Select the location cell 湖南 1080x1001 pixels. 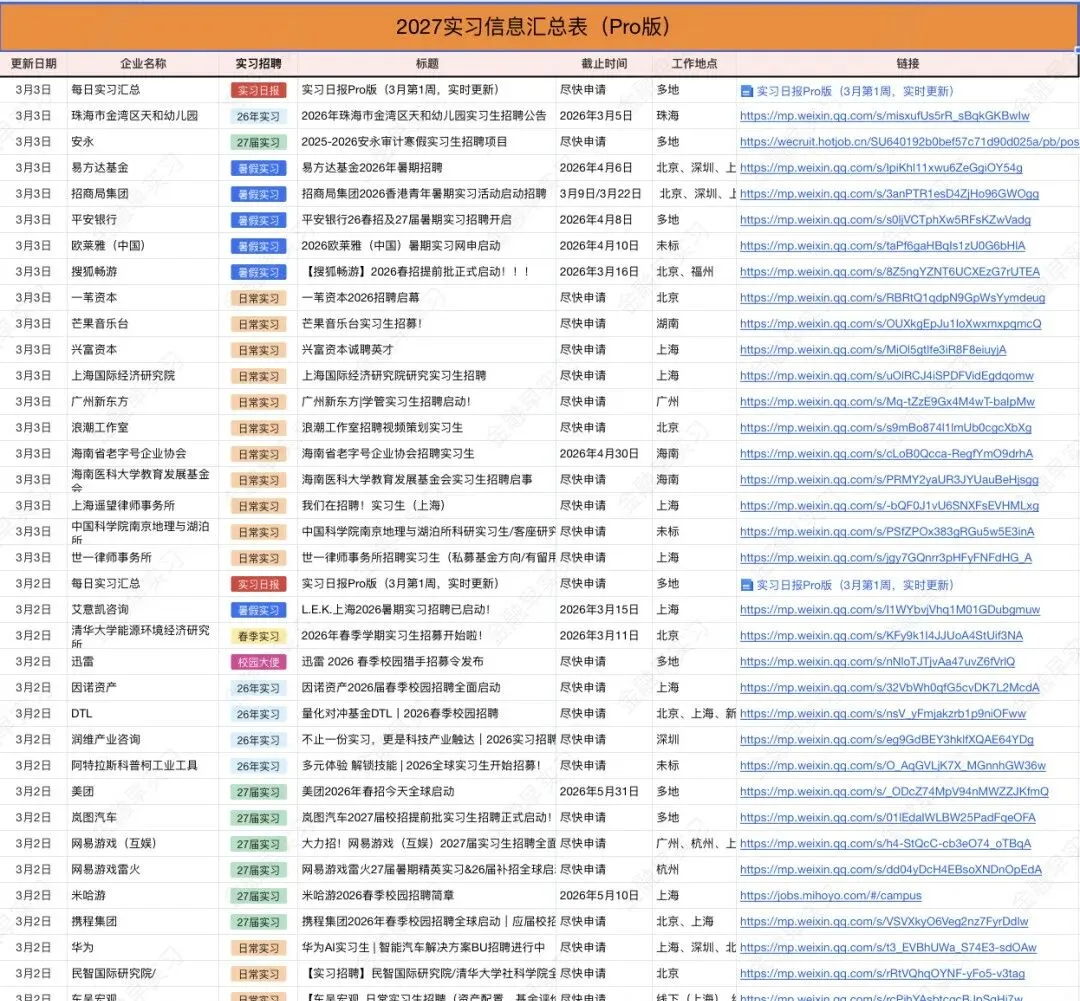tap(694, 324)
